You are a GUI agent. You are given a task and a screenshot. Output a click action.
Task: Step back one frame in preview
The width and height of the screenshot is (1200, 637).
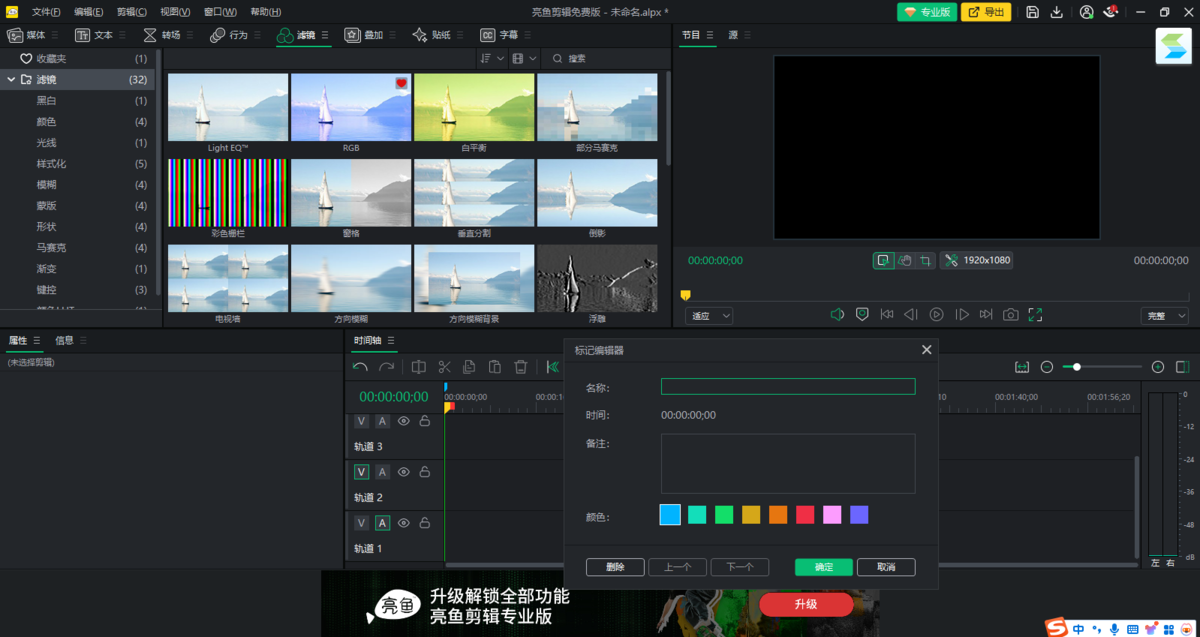(x=911, y=315)
